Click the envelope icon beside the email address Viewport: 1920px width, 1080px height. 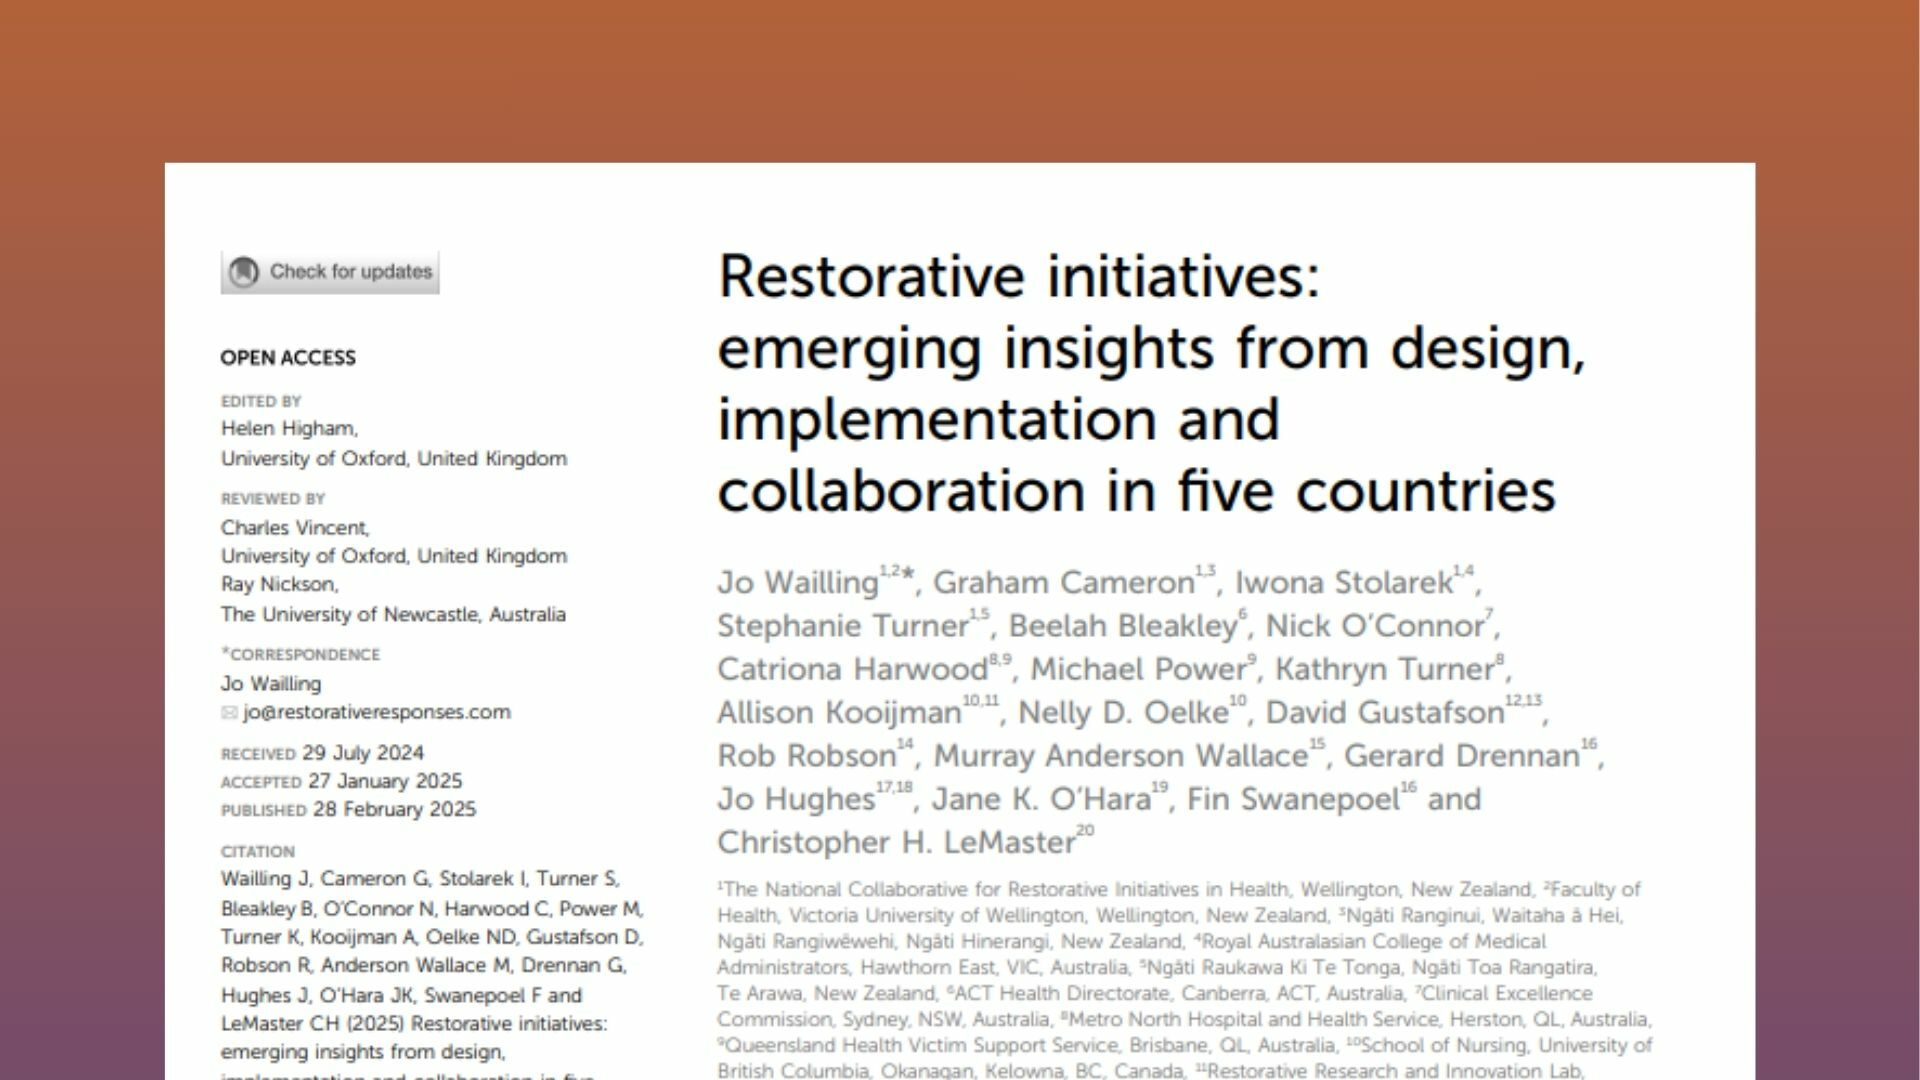(x=229, y=713)
